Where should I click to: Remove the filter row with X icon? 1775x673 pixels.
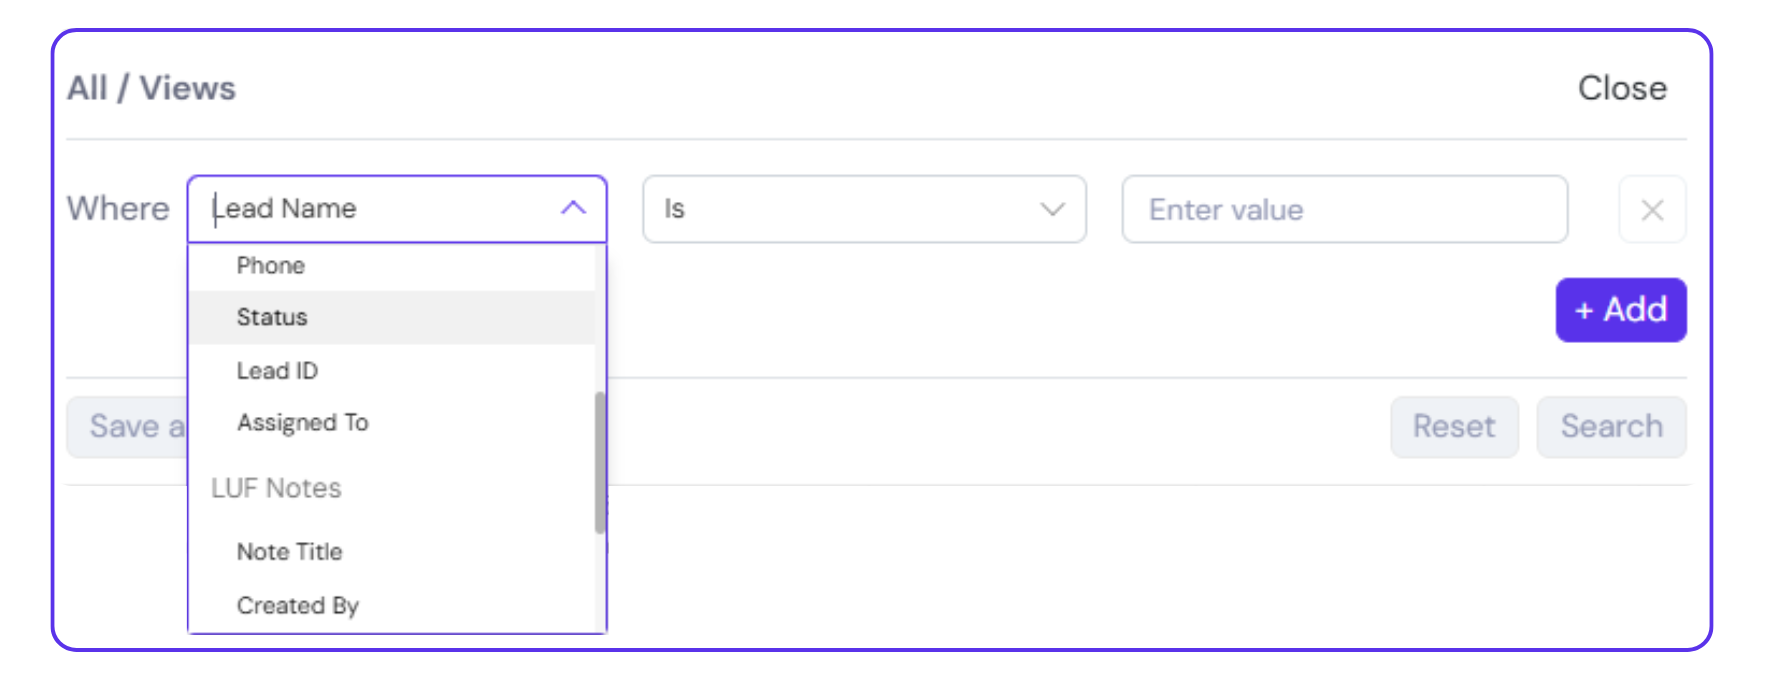pyautogui.click(x=1652, y=210)
